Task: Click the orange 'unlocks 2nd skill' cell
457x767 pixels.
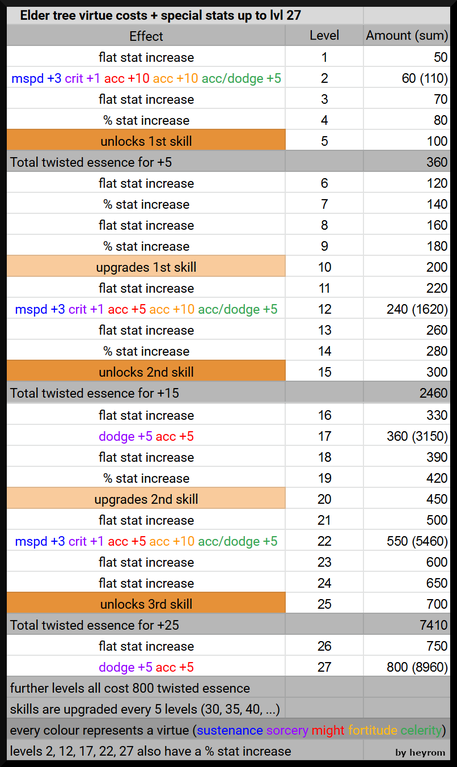Action: click(146, 372)
